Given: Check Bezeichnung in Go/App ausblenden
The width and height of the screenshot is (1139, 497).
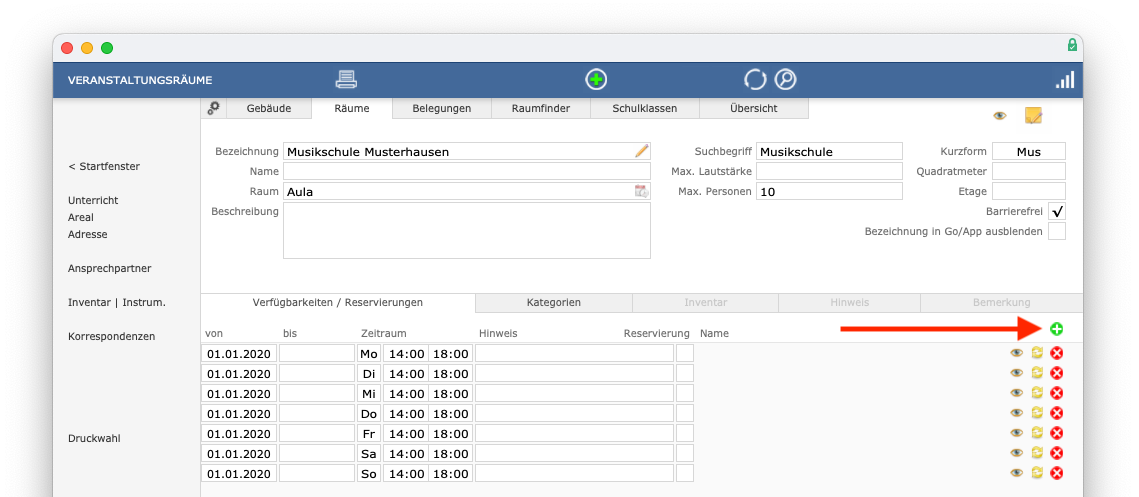Looking at the screenshot, I should (1057, 231).
